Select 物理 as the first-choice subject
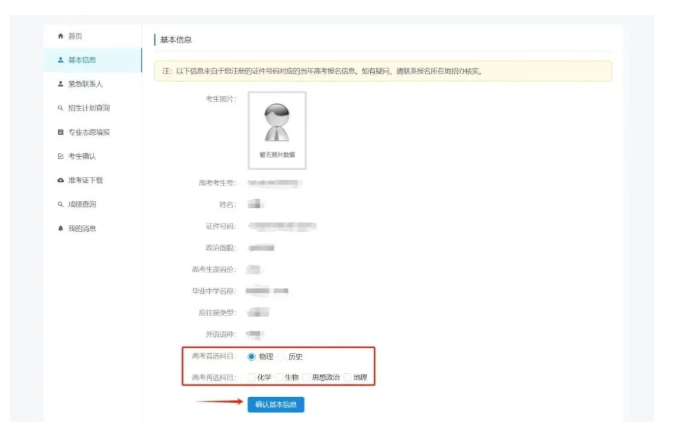Viewport: 692px width, 432px height. (x=250, y=356)
